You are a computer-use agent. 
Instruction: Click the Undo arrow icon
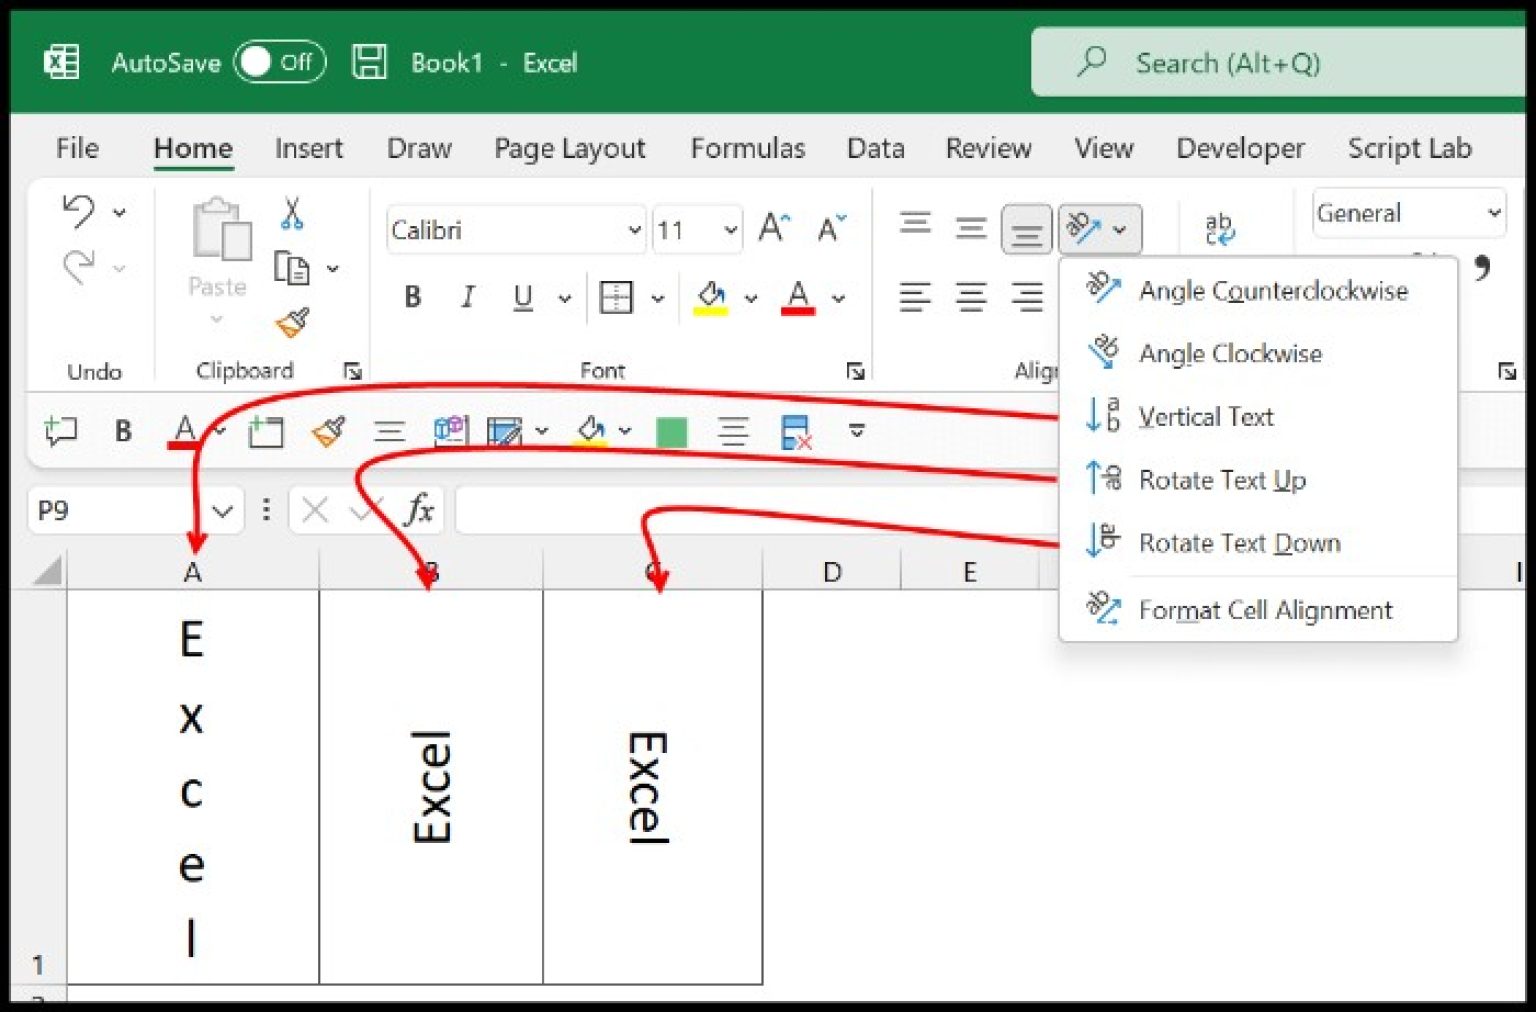click(x=78, y=211)
